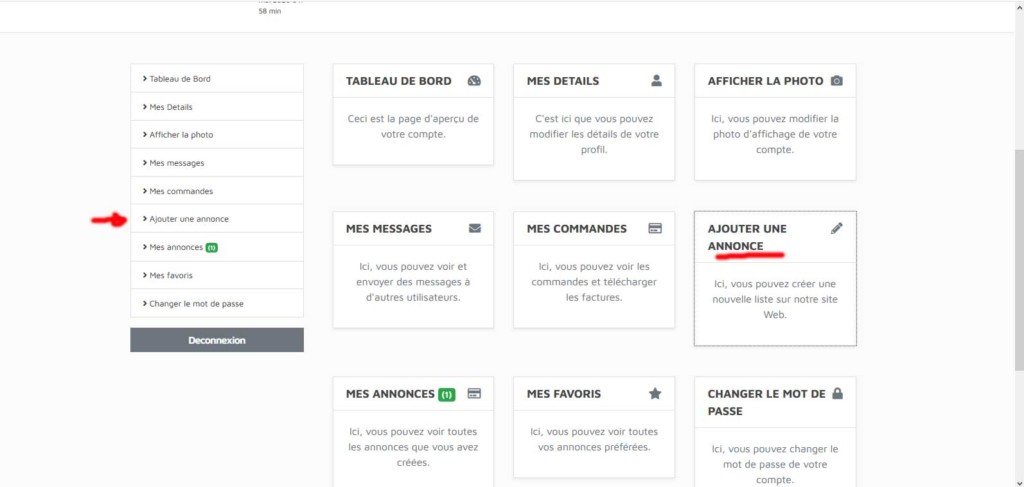Click the green (1) badge on Mes Annonces card title
Screen dimensions: 1024x487
pyautogui.click(x=446, y=394)
